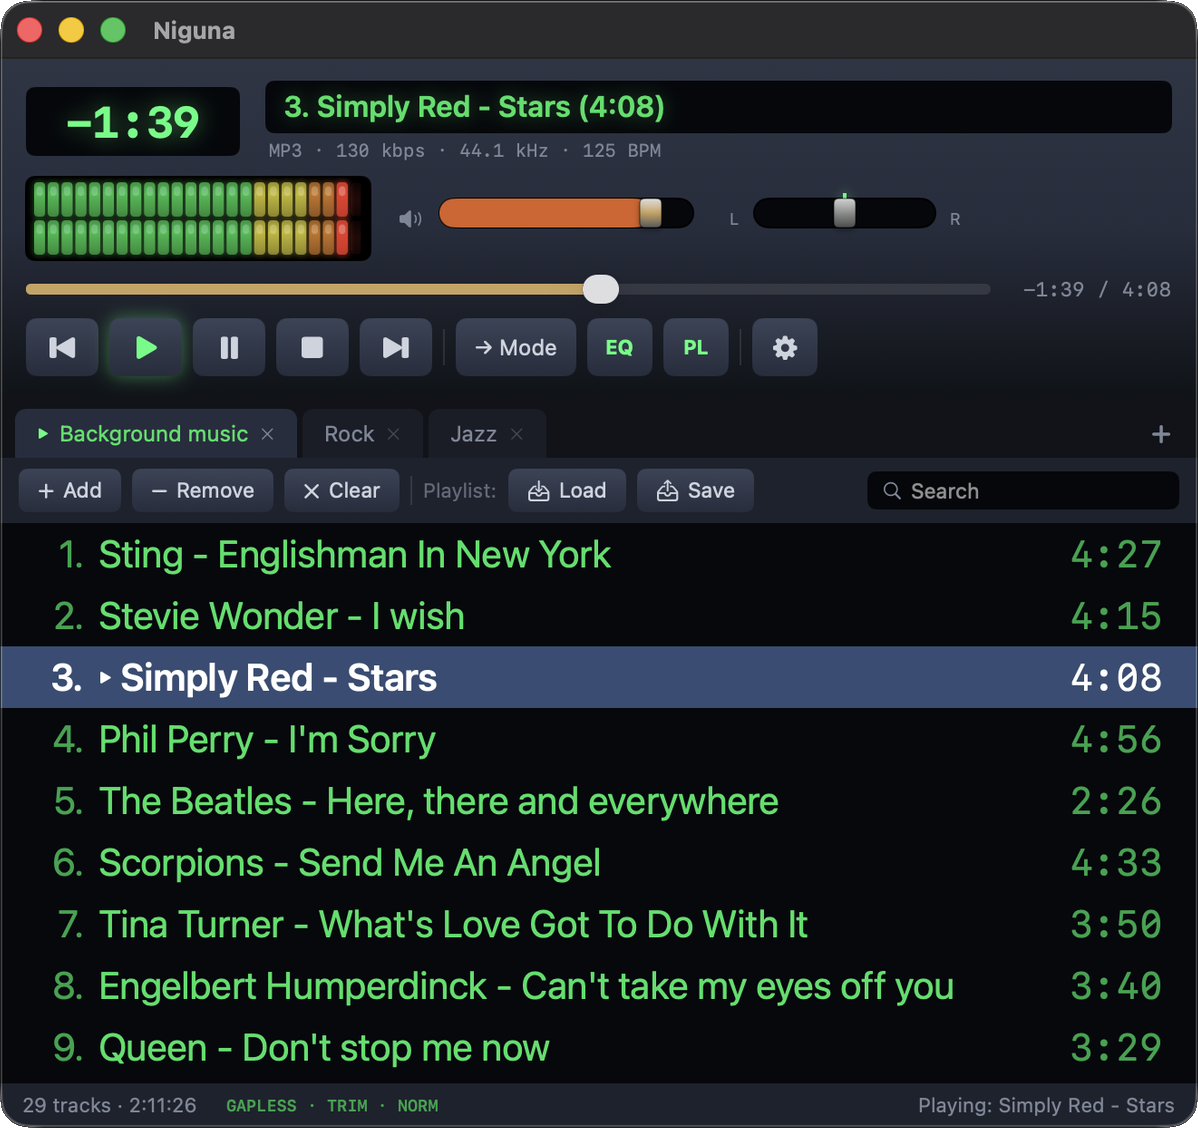Toggle NORM normalization in status bar
Viewport: 1198px width, 1128px height.
pyautogui.click(x=418, y=1106)
